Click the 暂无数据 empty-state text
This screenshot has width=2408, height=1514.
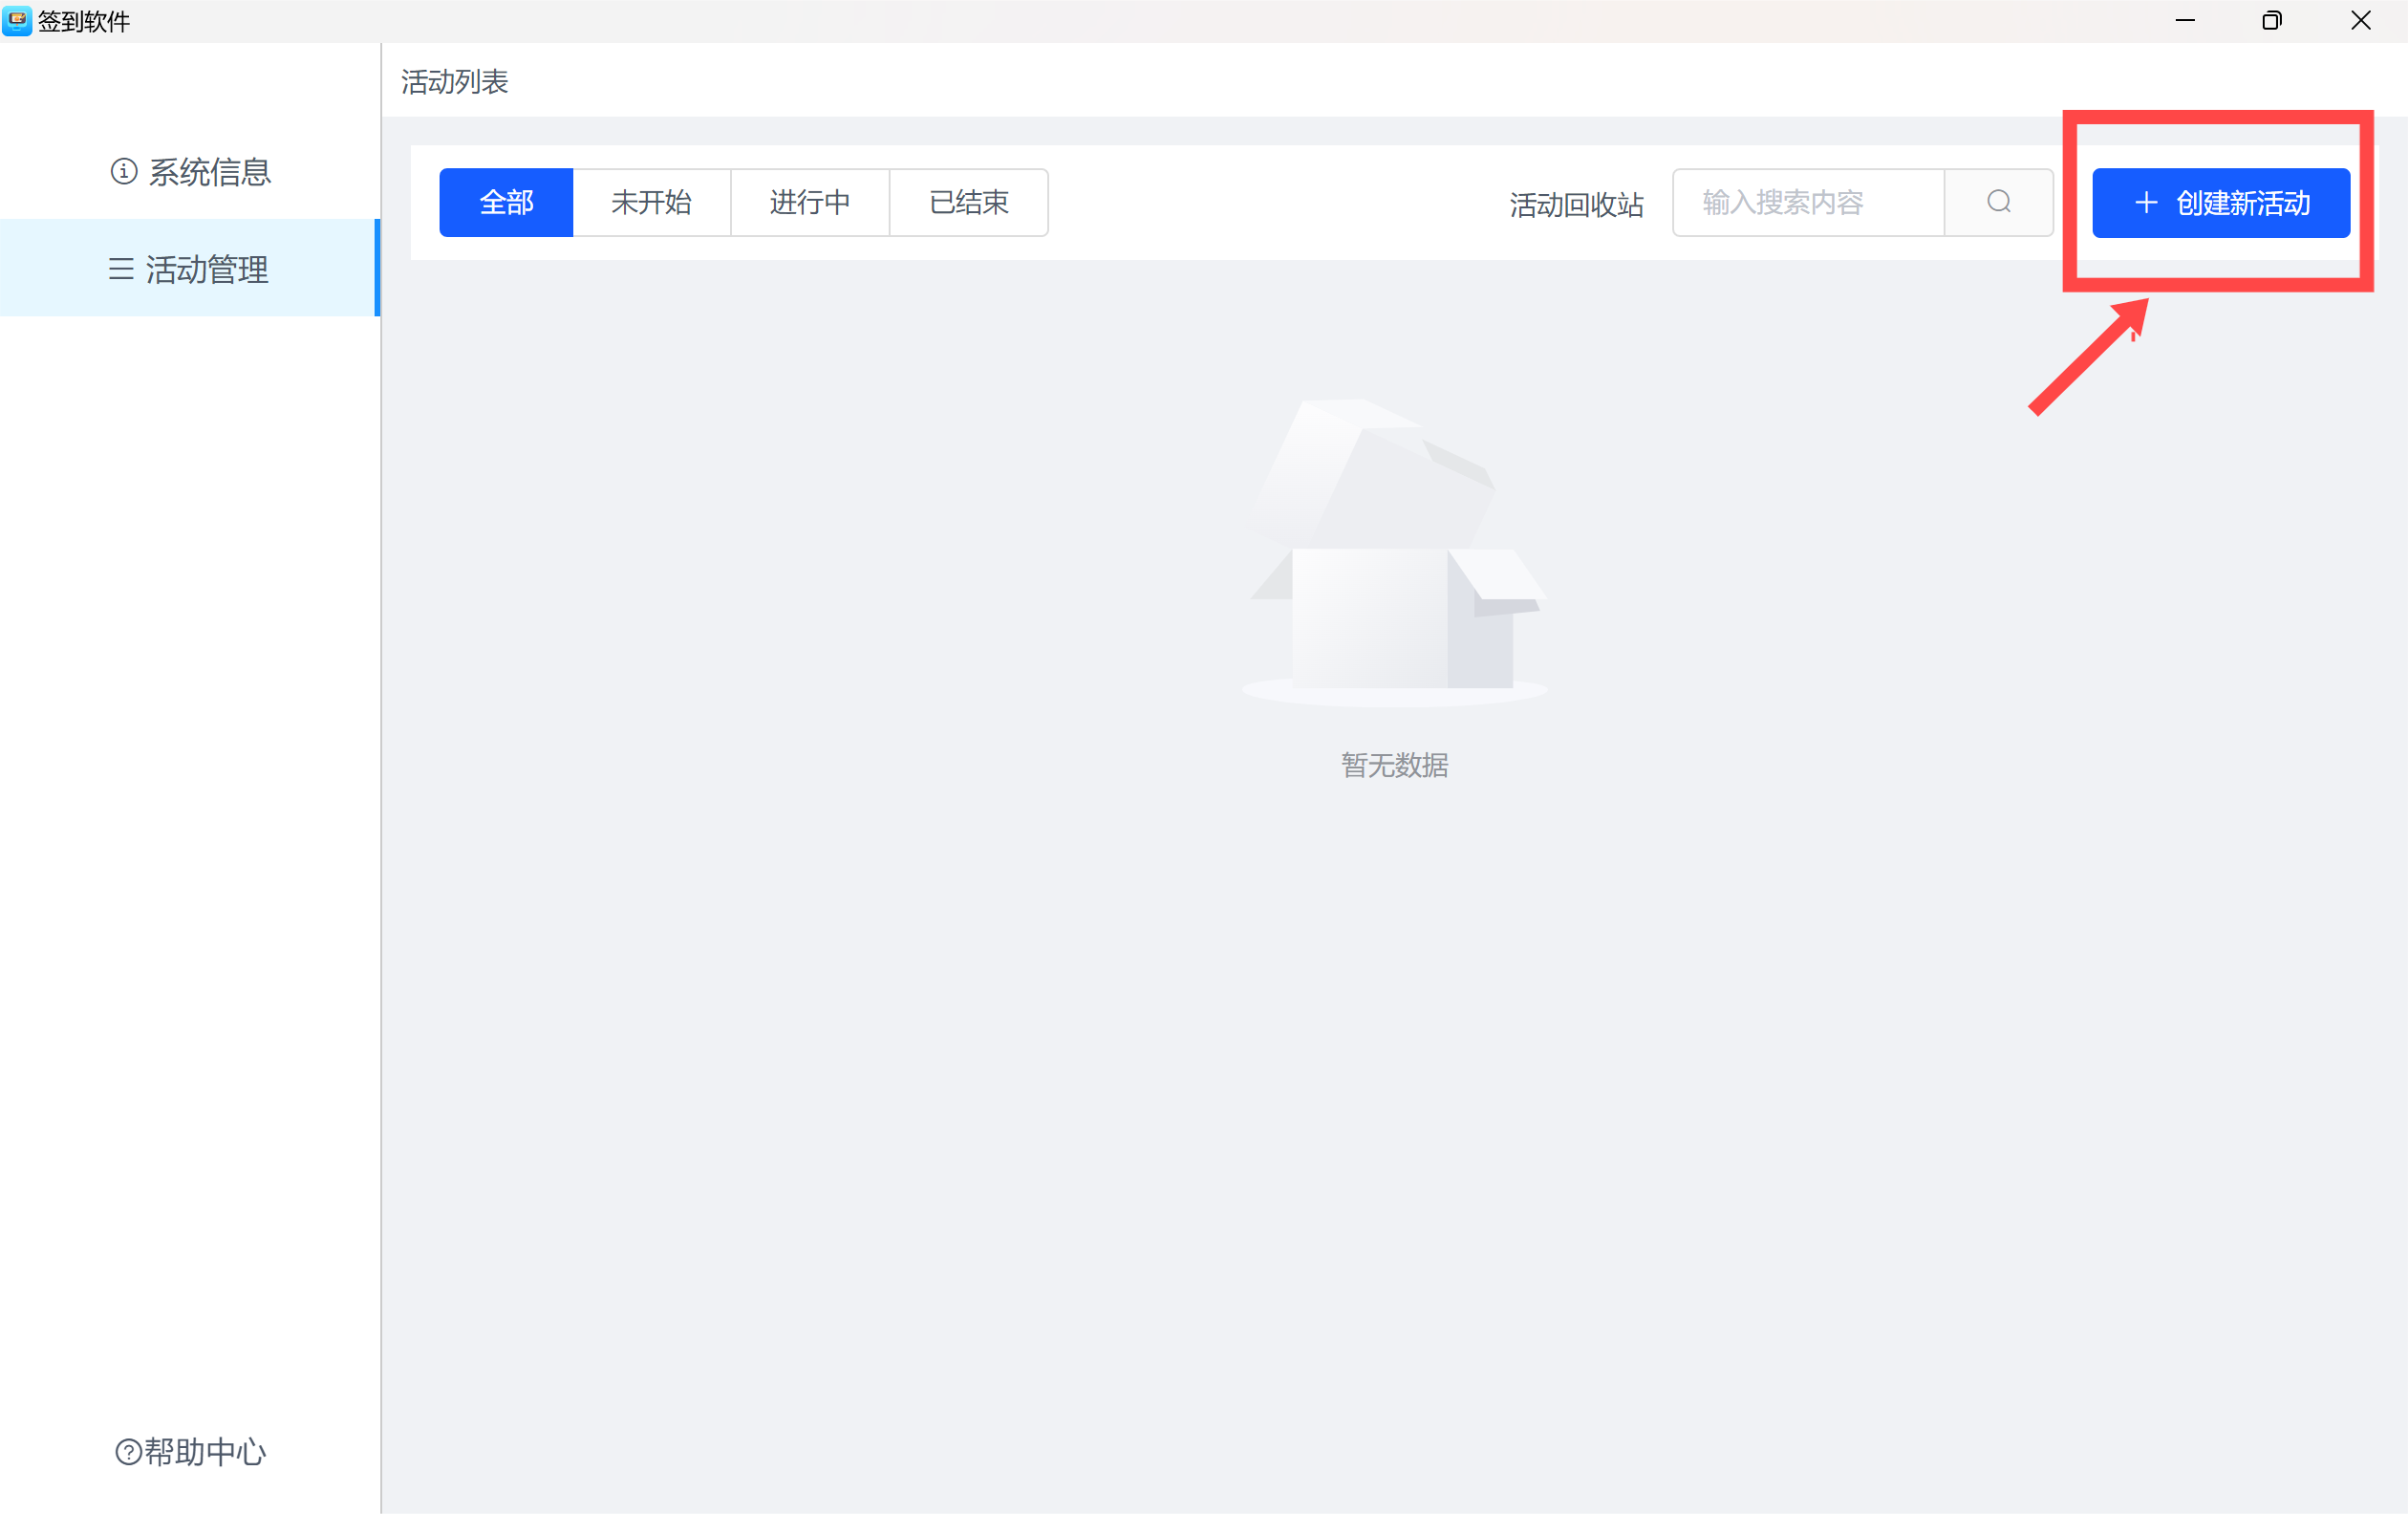(x=1395, y=765)
